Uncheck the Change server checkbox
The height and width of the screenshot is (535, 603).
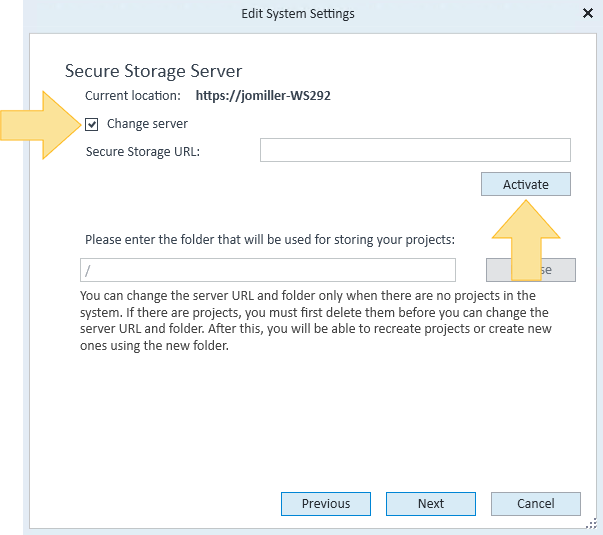click(x=92, y=124)
